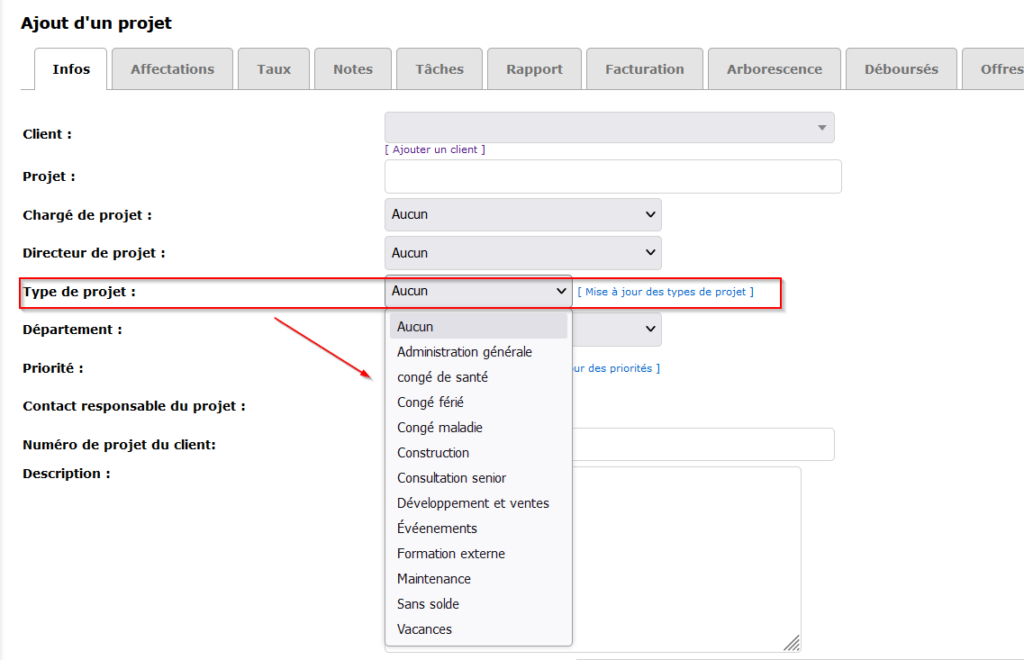1024x660 pixels.
Task: Click 'Mise à jour des types de projet'
Action: tap(665, 292)
